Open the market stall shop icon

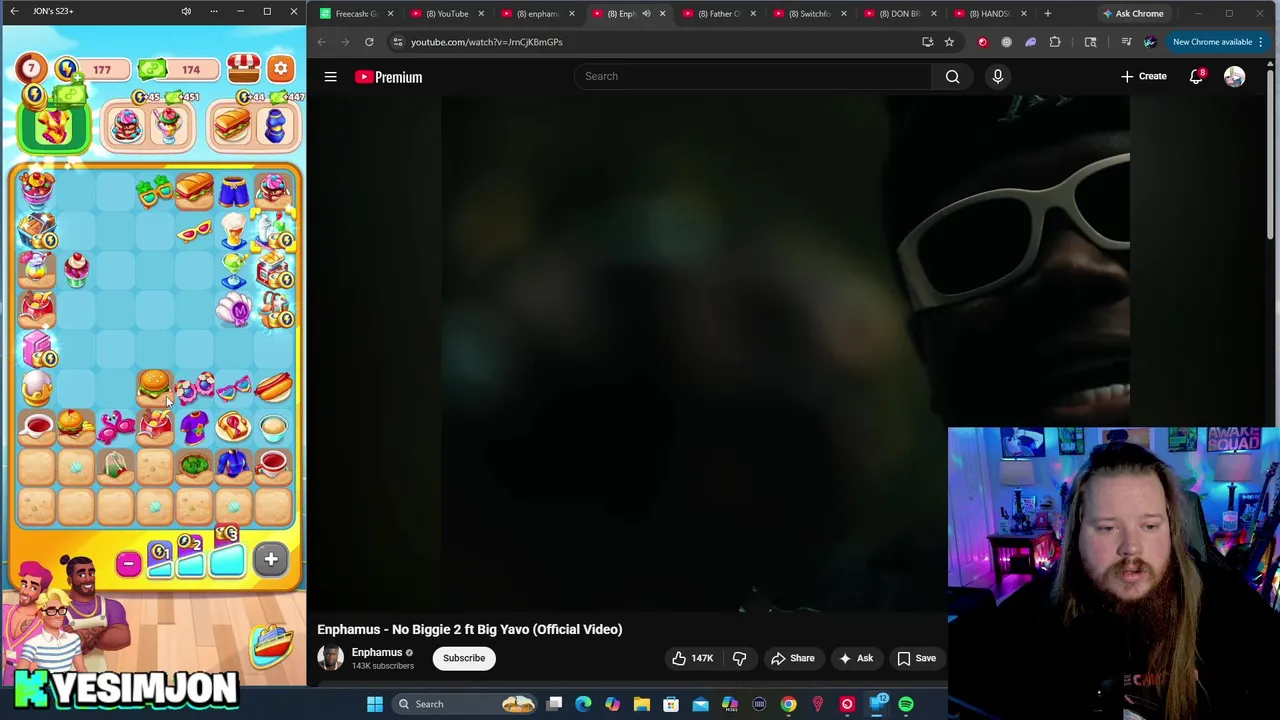pyautogui.click(x=243, y=69)
